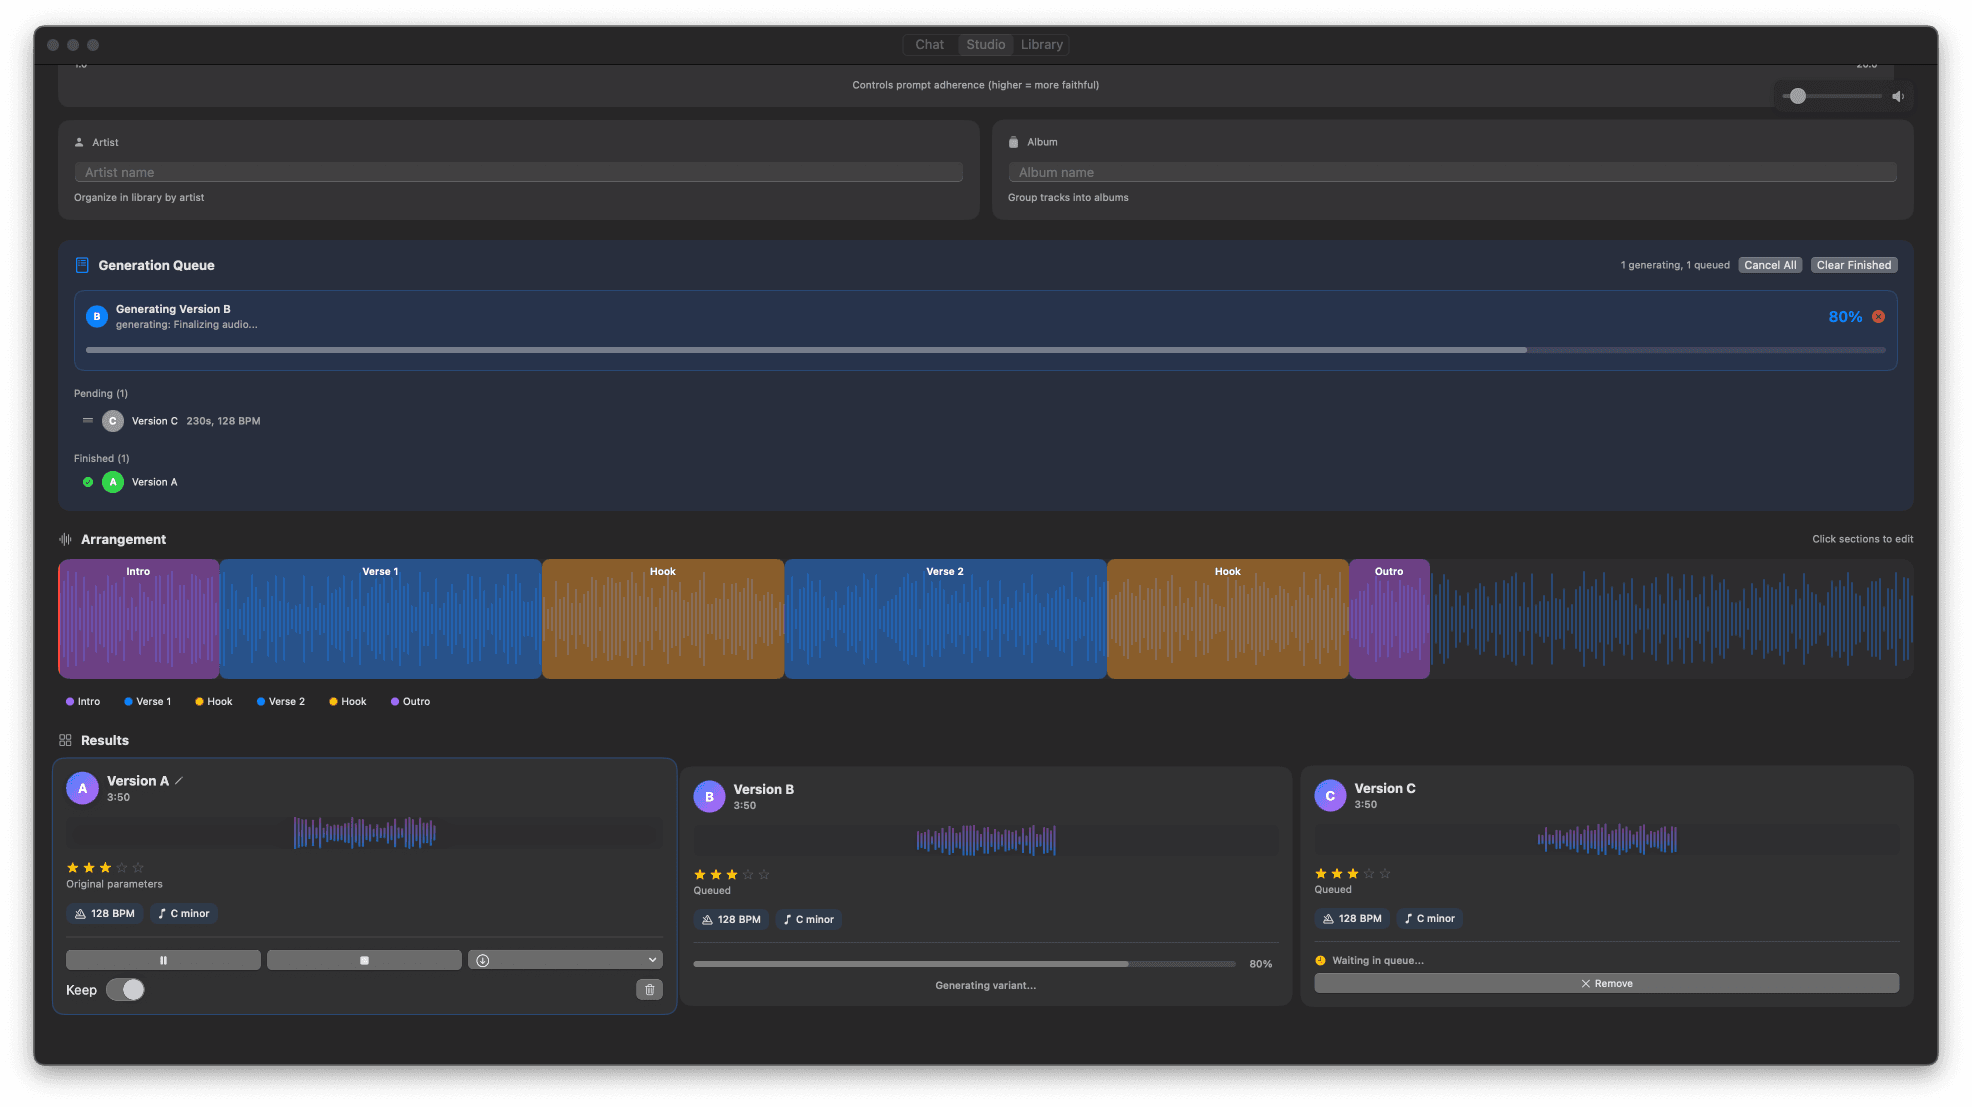The image size is (1972, 1107).
Task: Click the 128 BPM chip on Version C
Action: pos(1352,918)
